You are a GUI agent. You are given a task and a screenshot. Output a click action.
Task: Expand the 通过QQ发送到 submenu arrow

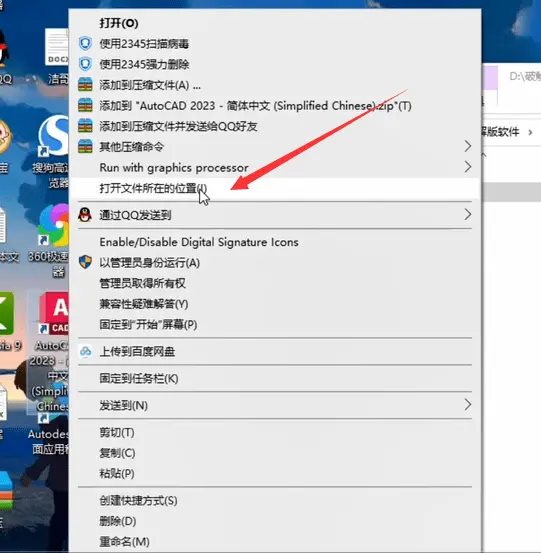pos(468,214)
